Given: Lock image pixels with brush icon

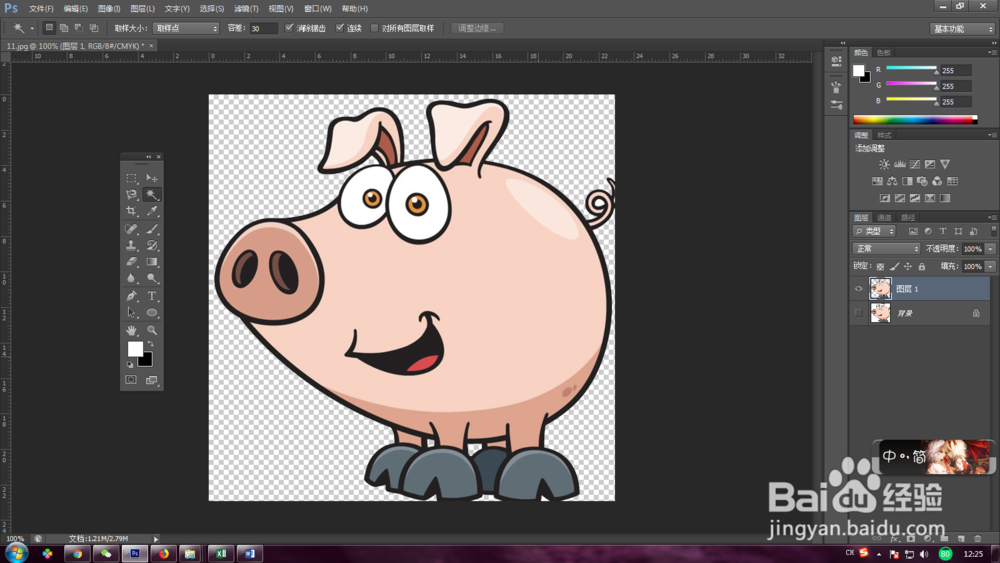Looking at the screenshot, I should coord(894,267).
